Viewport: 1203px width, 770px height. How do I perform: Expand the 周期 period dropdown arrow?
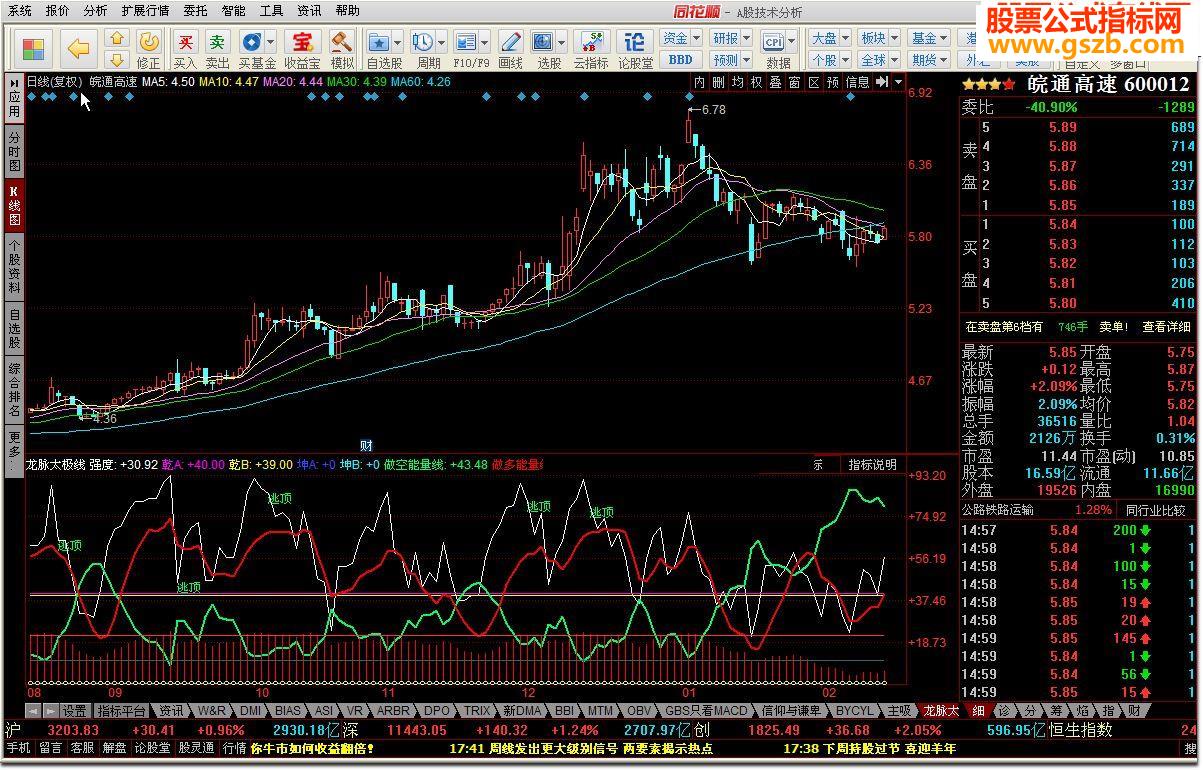(x=441, y=42)
